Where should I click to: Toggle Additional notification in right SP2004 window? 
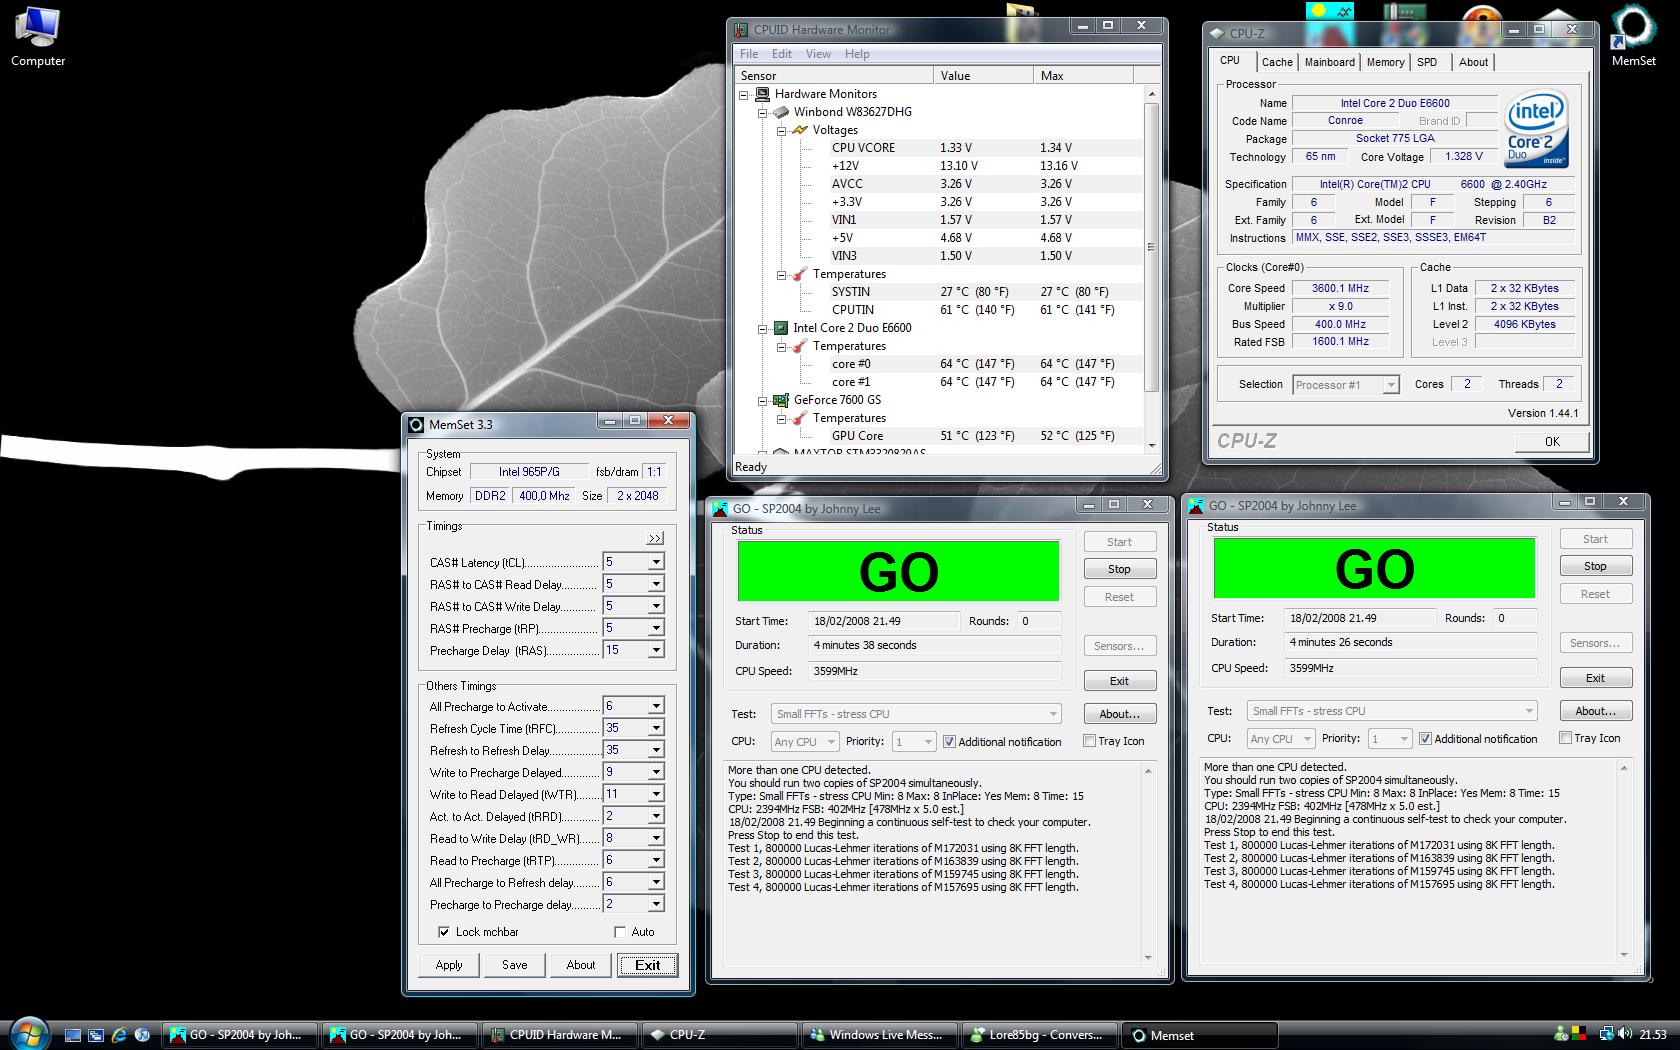click(x=1425, y=738)
